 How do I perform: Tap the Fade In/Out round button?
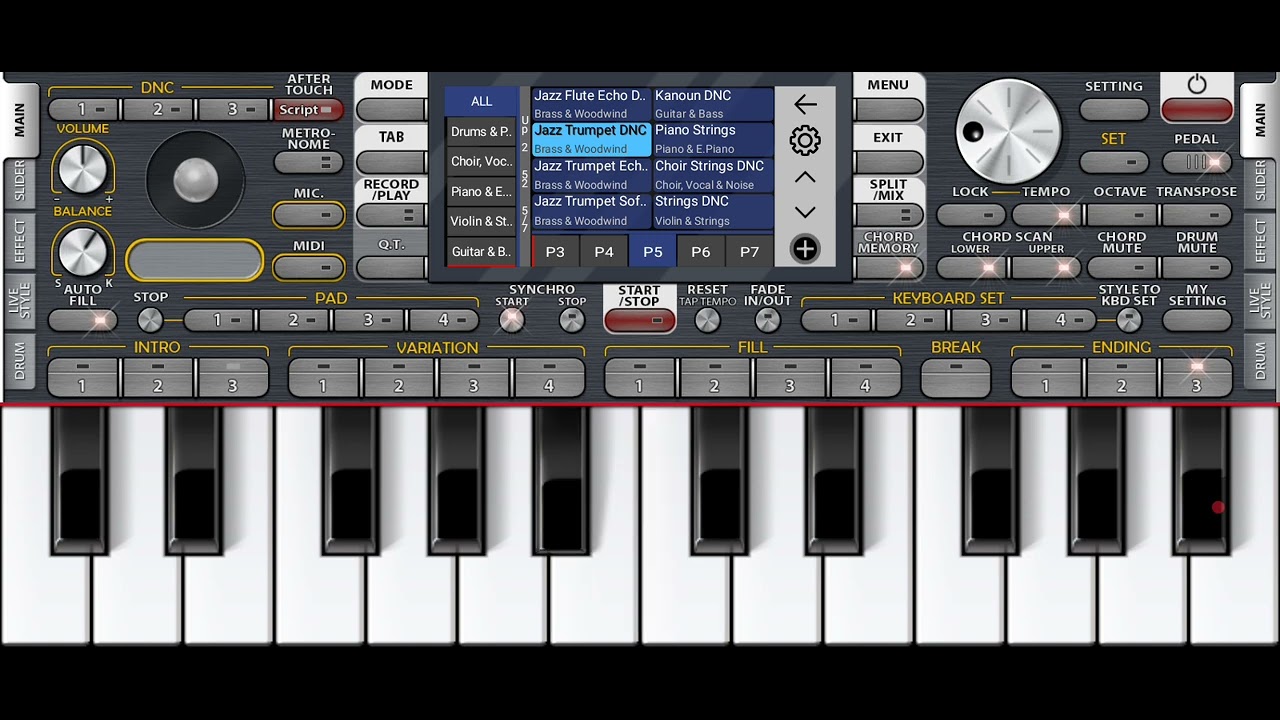(x=767, y=320)
